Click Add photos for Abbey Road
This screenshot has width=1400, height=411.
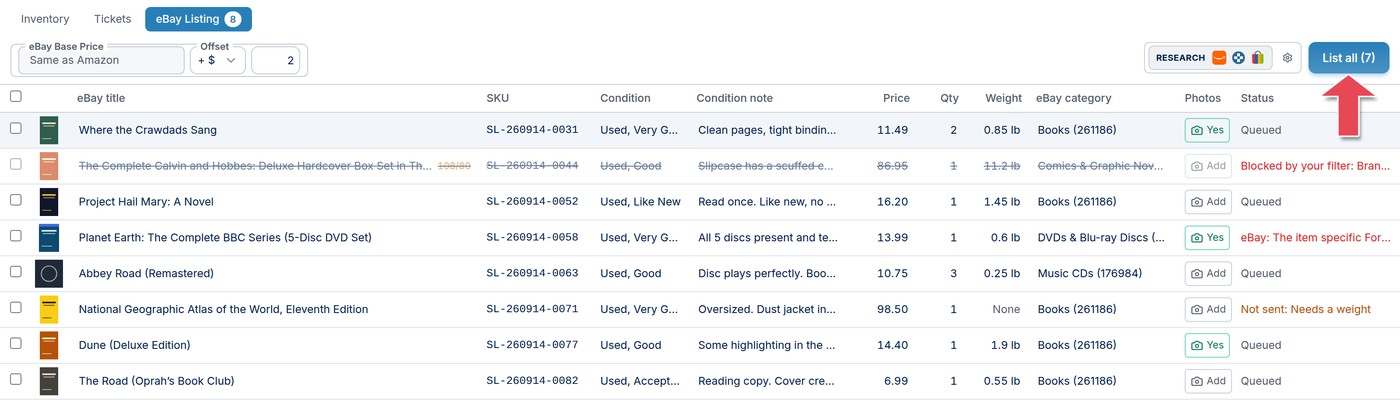1208,274
